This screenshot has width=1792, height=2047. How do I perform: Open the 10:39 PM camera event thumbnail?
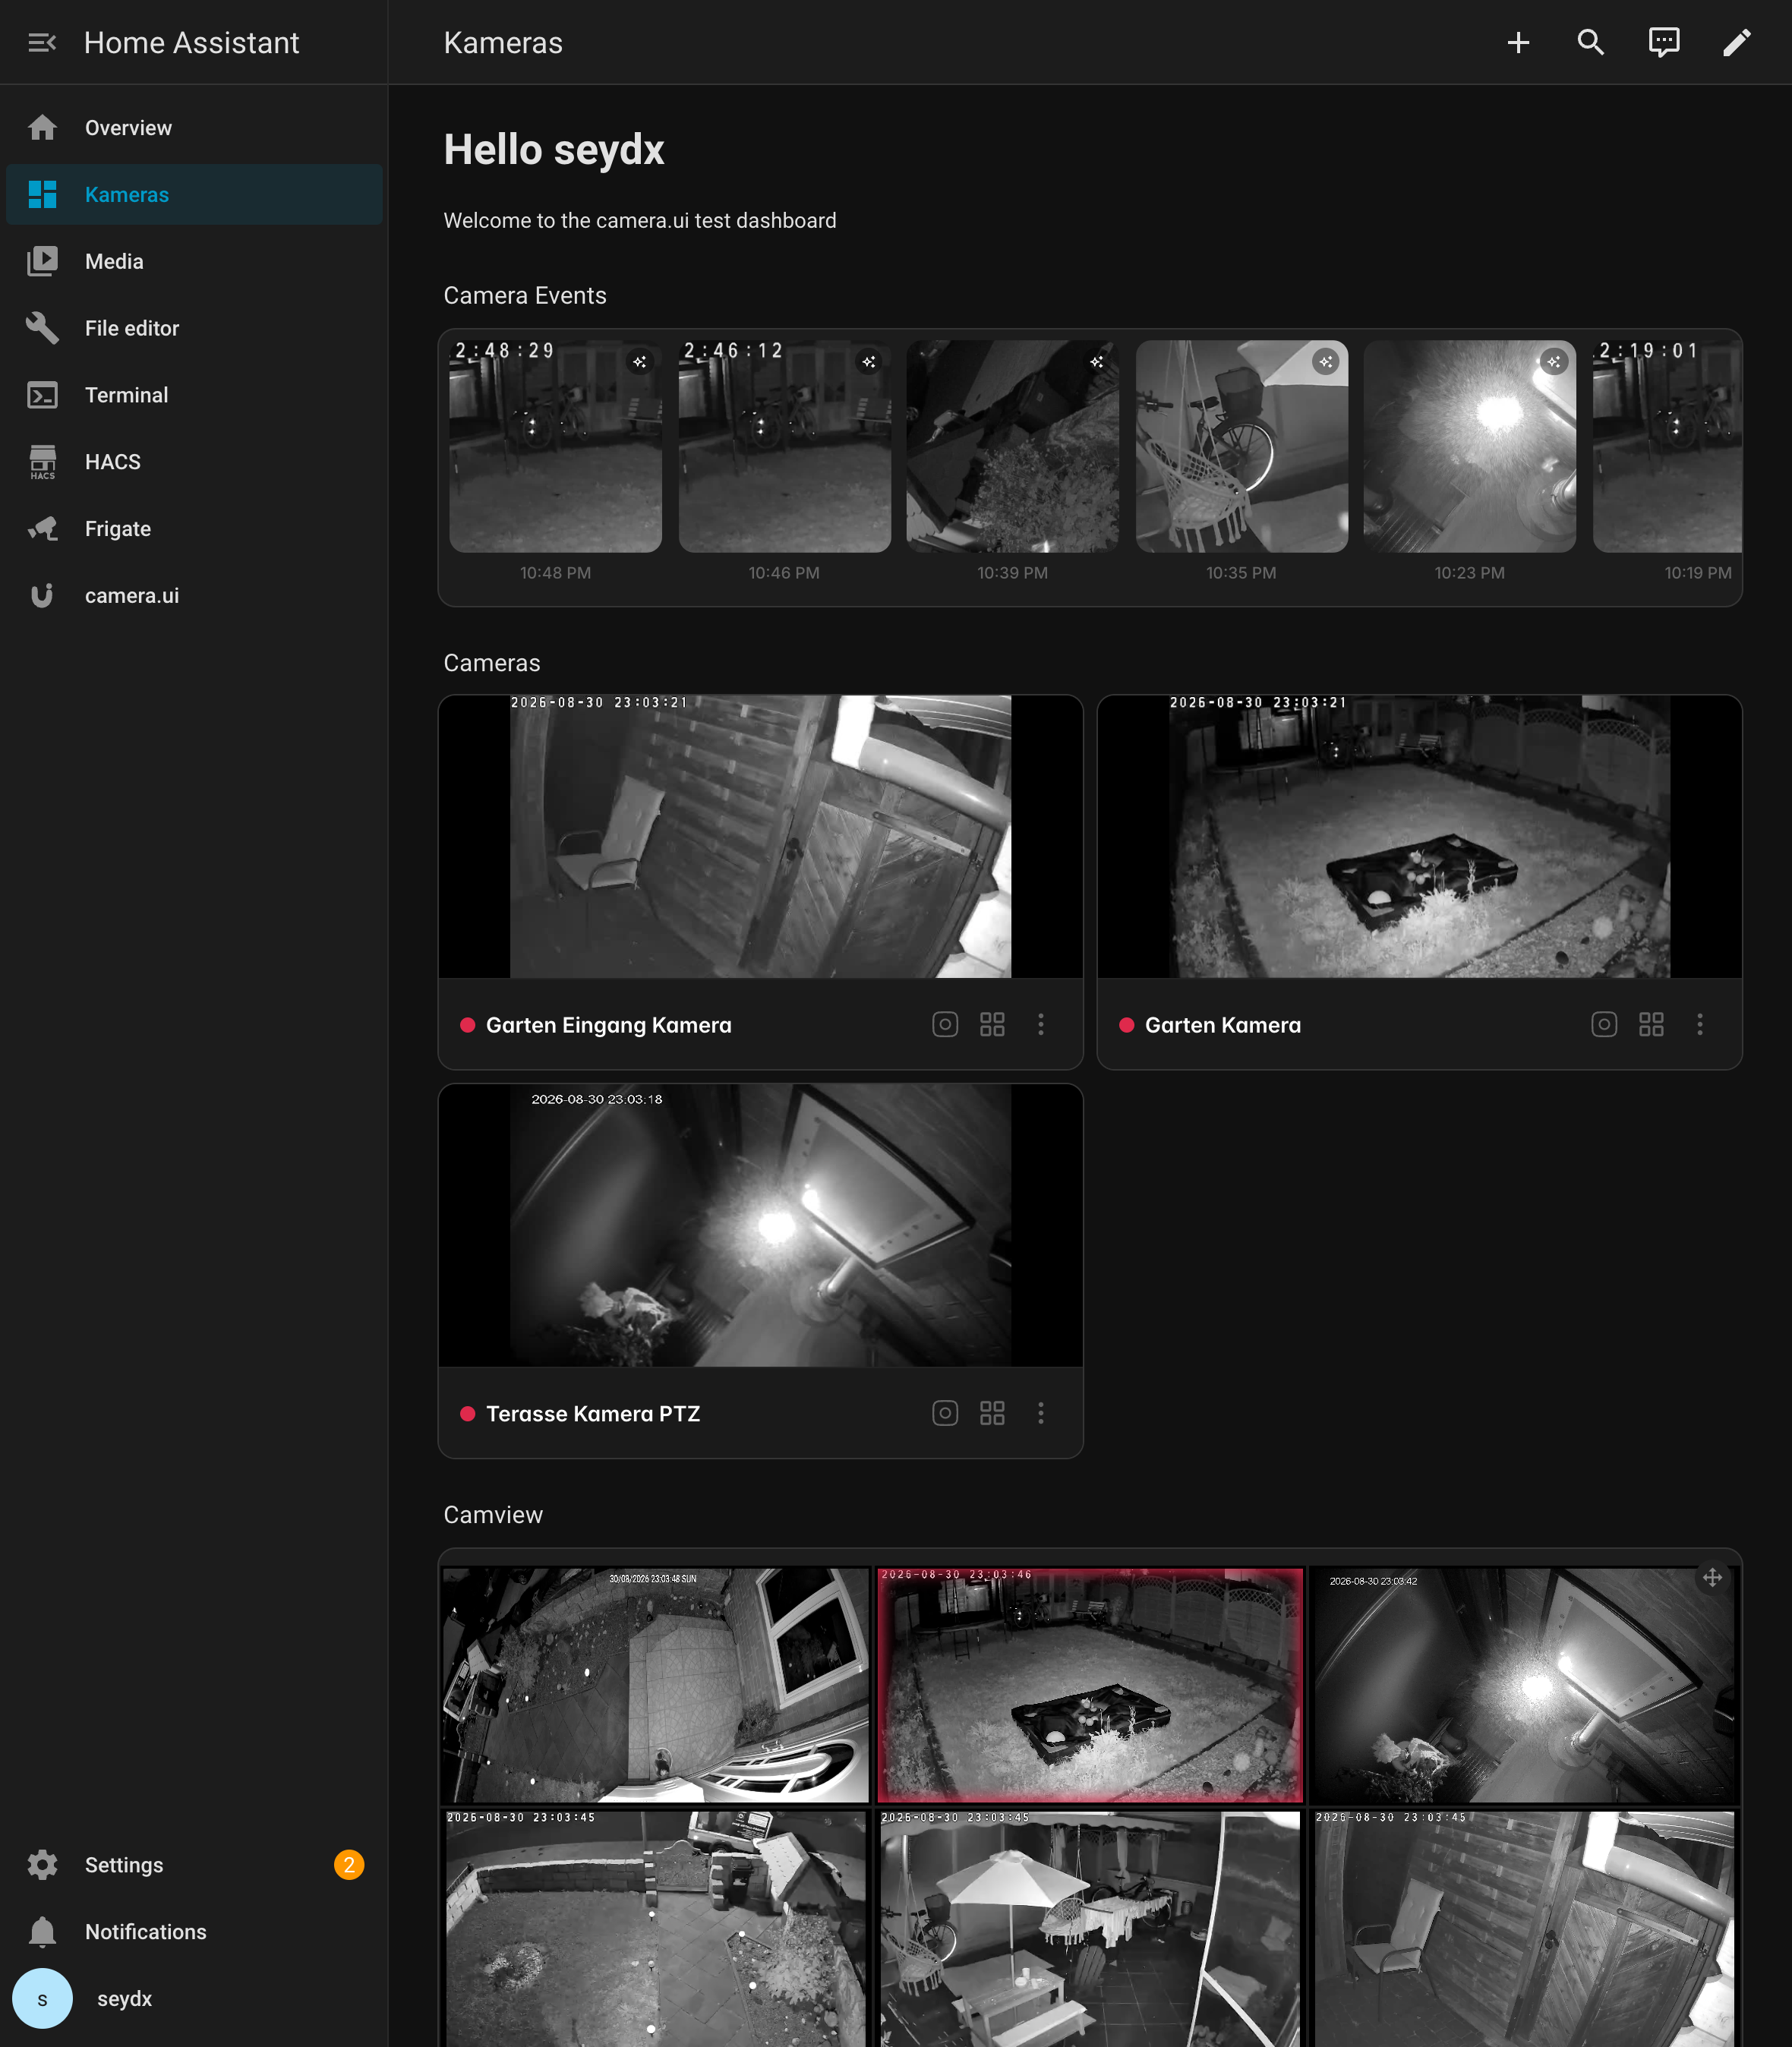[x=1013, y=447]
